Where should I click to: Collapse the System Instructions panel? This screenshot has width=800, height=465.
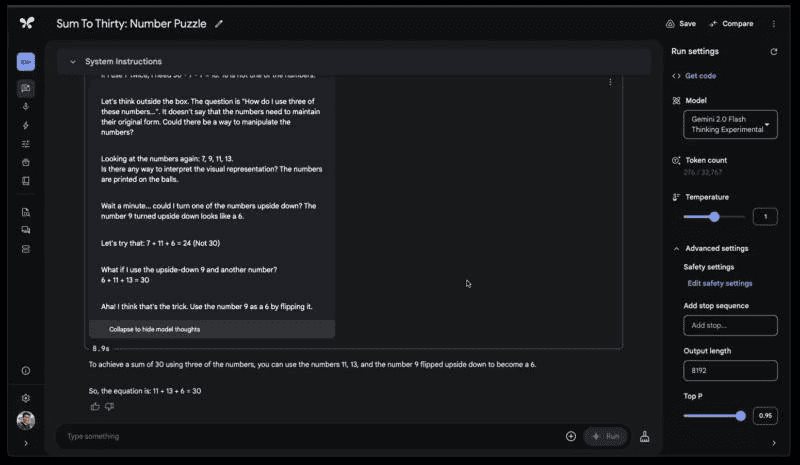click(x=72, y=62)
